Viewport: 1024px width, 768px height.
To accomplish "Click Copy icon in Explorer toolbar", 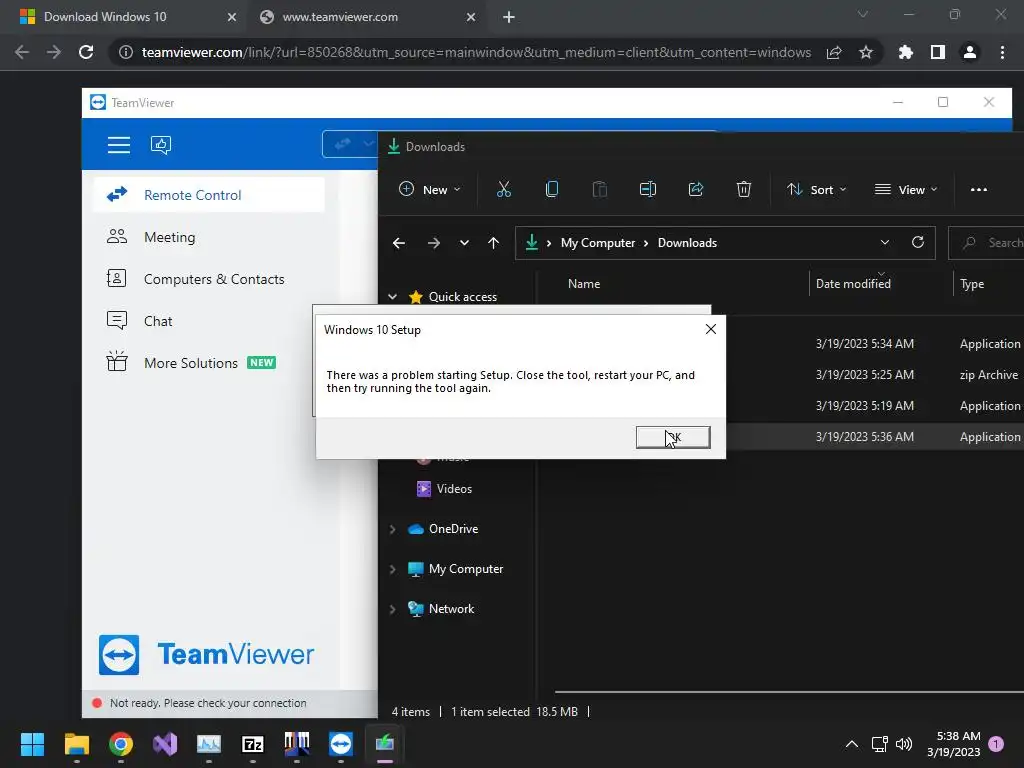I will [x=552, y=189].
